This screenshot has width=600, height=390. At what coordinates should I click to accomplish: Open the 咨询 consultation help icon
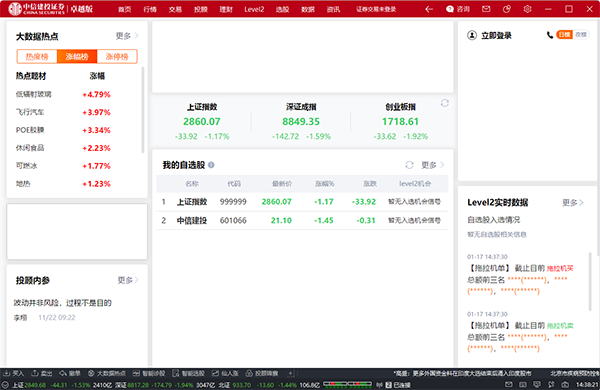tap(458, 9)
